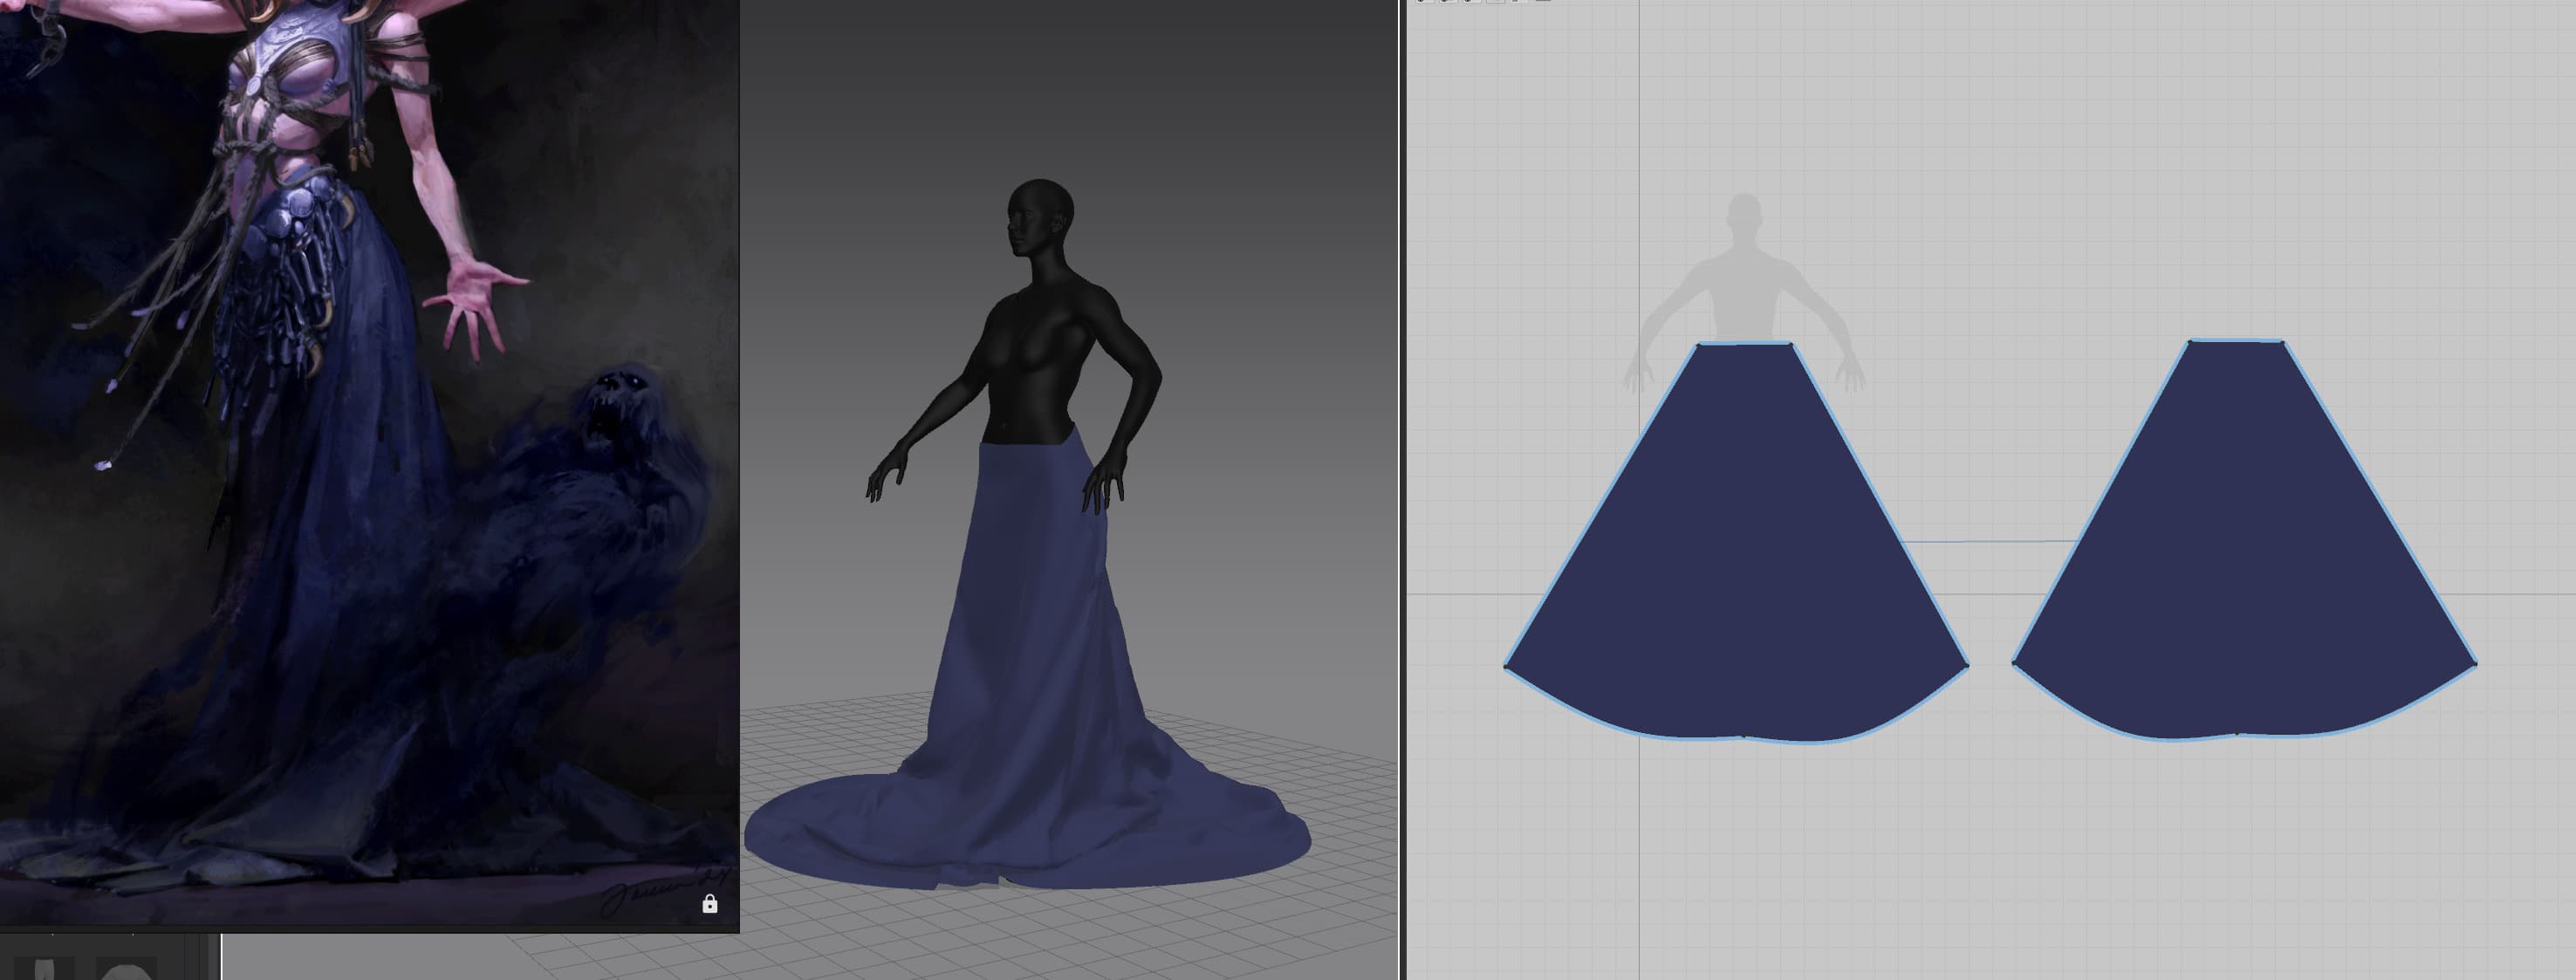The width and height of the screenshot is (2576, 980).
Task: Select hem midpoint of right pattern
Action: (x=2238, y=735)
